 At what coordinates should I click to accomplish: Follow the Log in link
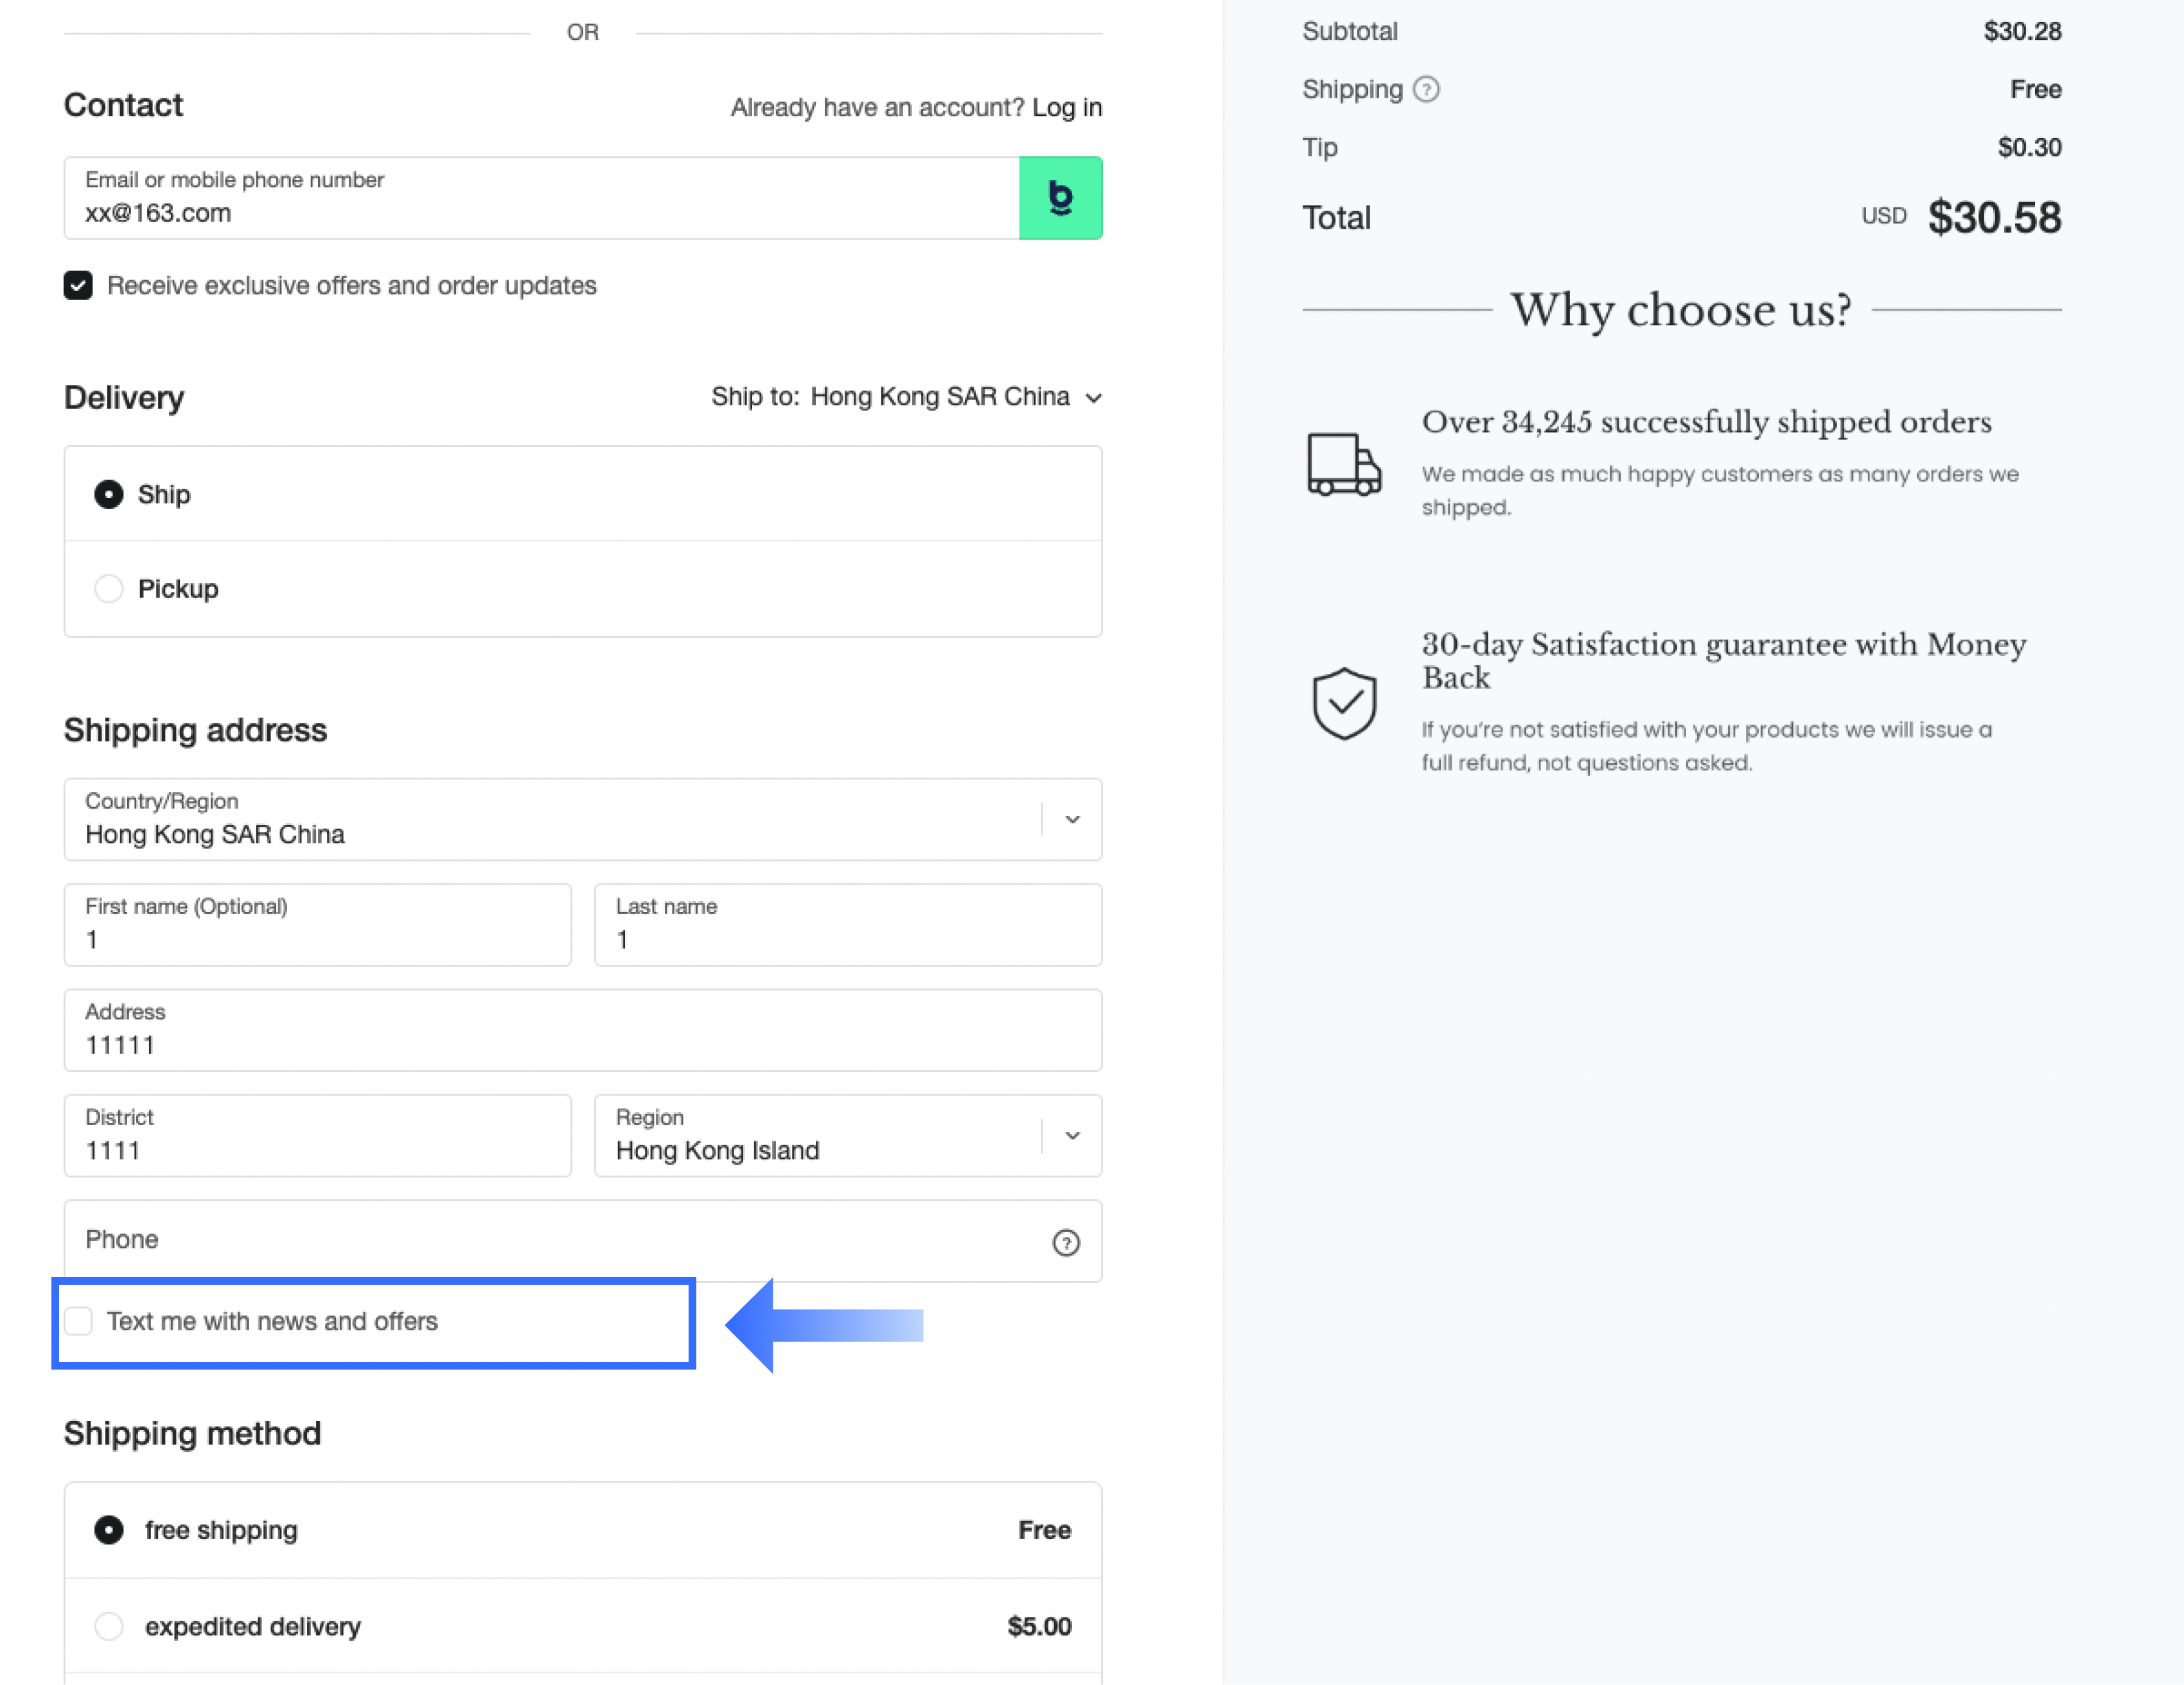(x=1067, y=107)
